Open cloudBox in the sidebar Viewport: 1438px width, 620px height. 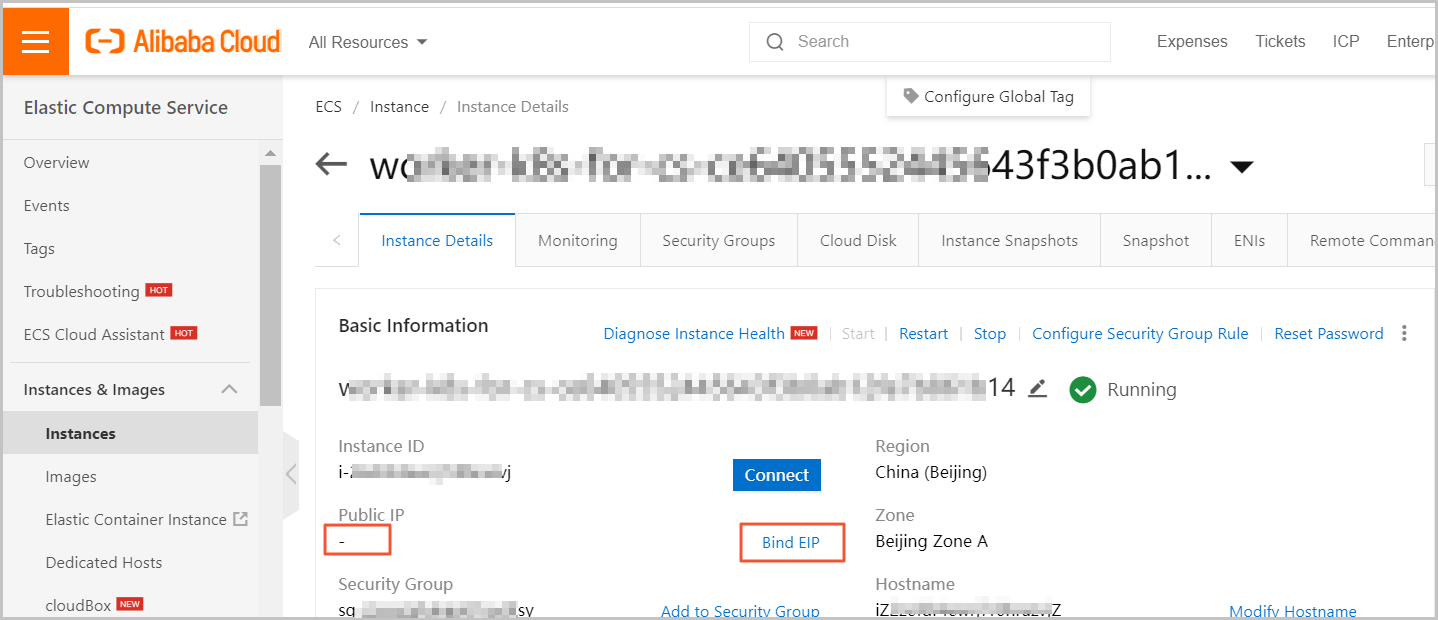[78, 605]
